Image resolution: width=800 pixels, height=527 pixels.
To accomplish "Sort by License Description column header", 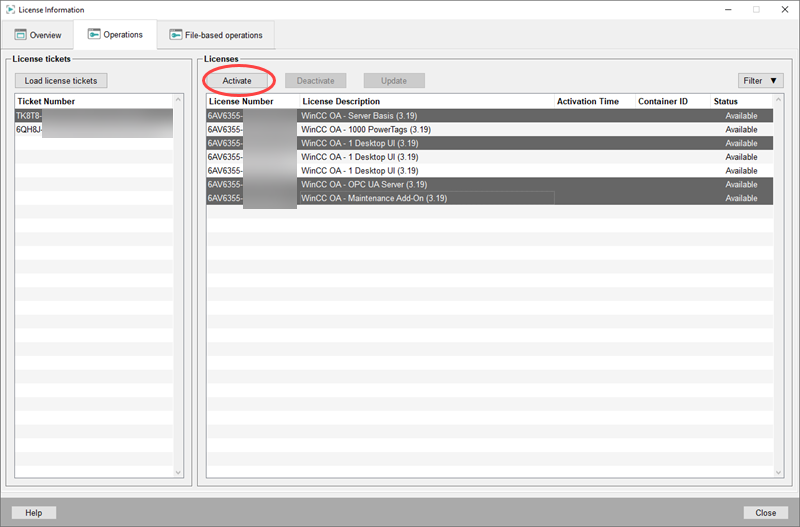I will coord(425,101).
